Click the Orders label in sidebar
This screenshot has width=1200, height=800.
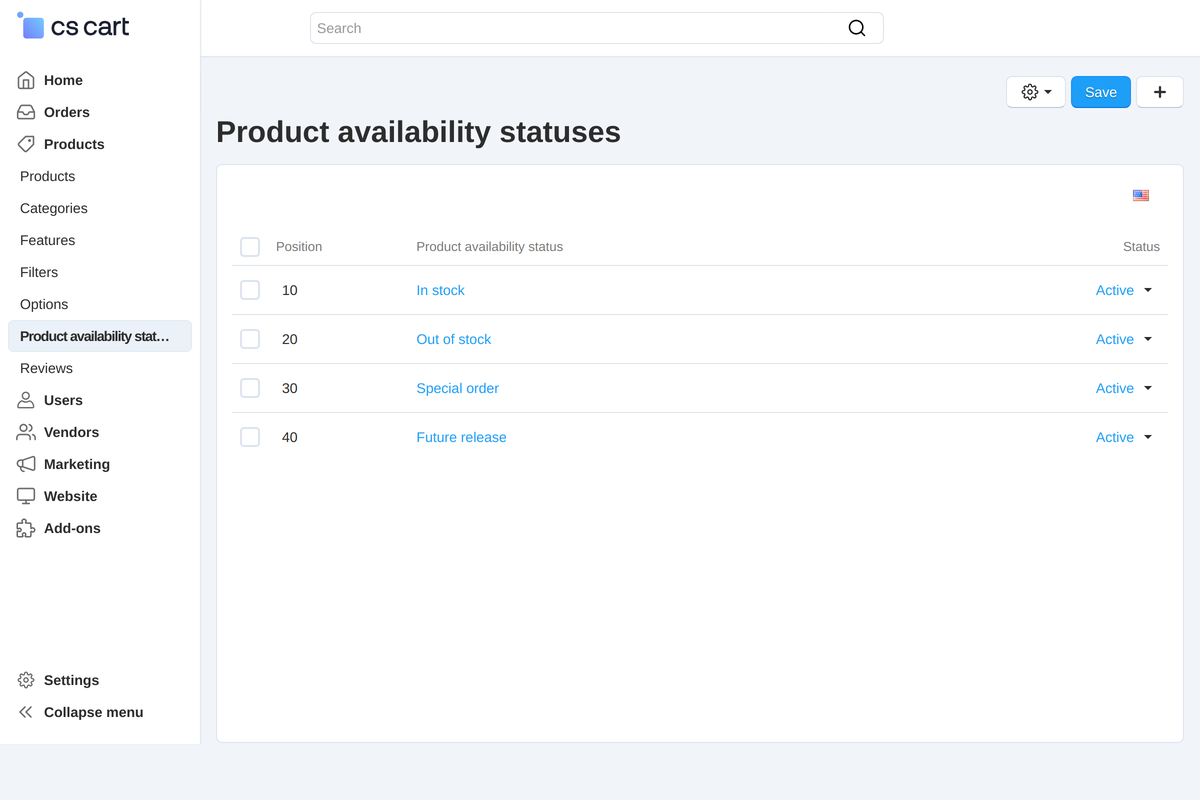[67, 112]
